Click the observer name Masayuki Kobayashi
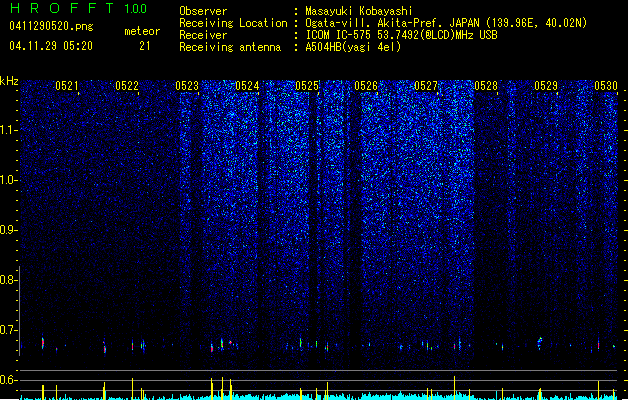 359,11
